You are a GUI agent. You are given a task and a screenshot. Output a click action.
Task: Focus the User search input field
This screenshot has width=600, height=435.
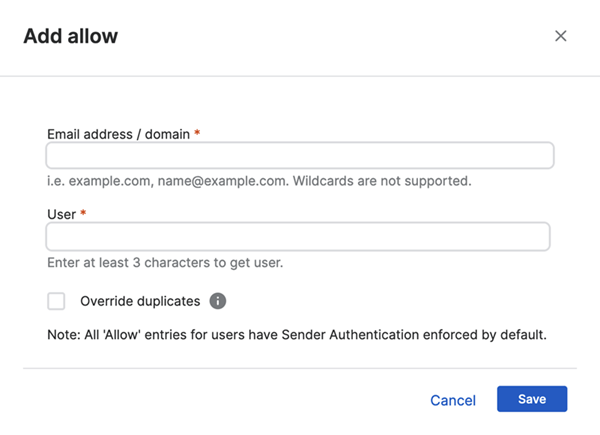click(298, 237)
